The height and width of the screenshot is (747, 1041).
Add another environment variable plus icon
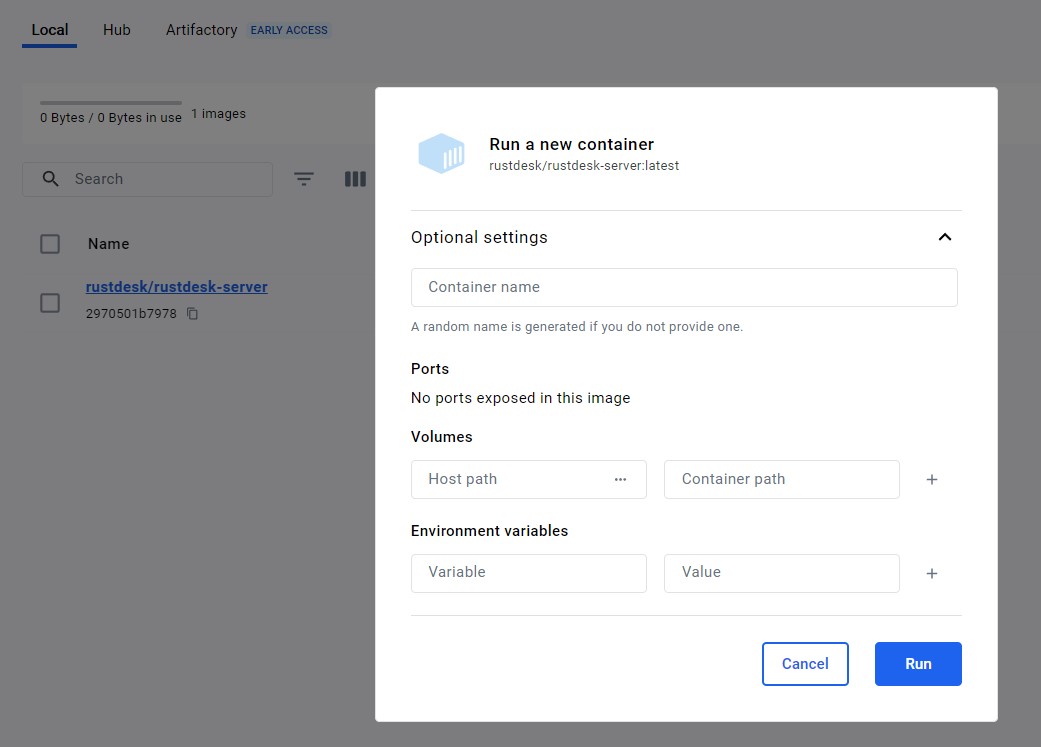coord(932,574)
